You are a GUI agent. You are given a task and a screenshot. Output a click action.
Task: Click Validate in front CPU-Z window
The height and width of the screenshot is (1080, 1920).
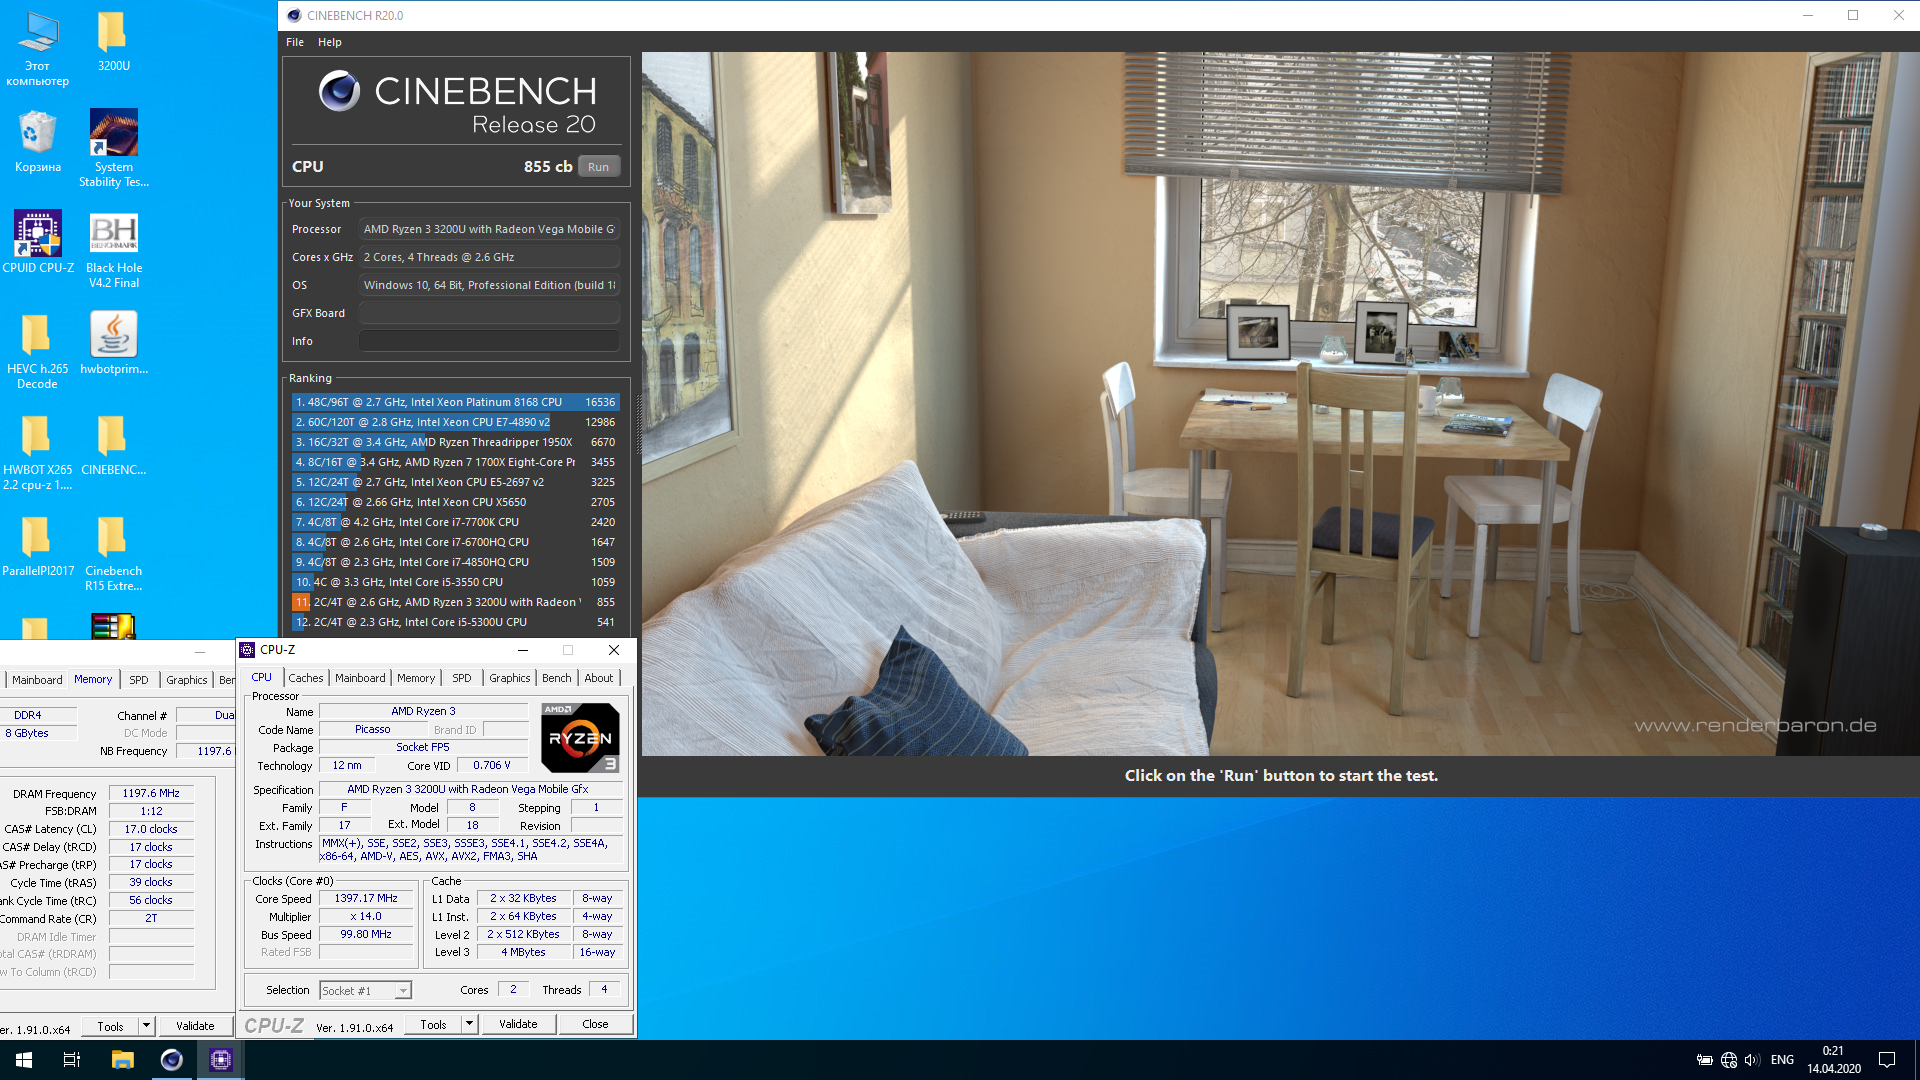point(519,1024)
